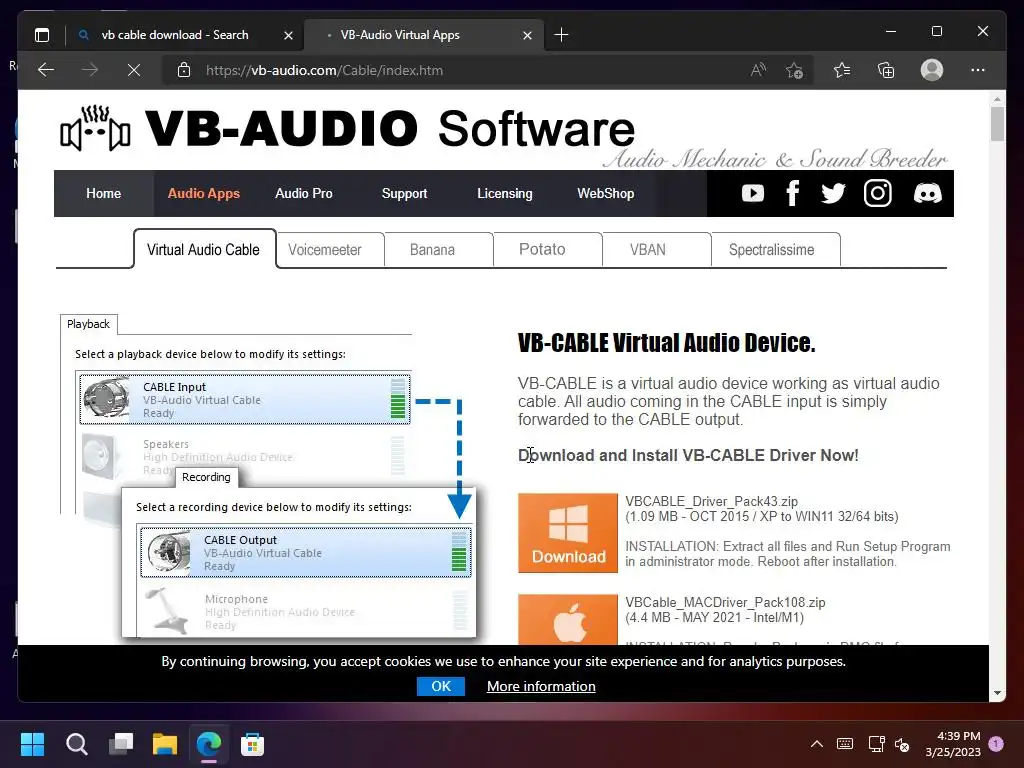Click the VB-Audio logo speaker icon
This screenshot has width=1024, height=768.
(95, 128)
